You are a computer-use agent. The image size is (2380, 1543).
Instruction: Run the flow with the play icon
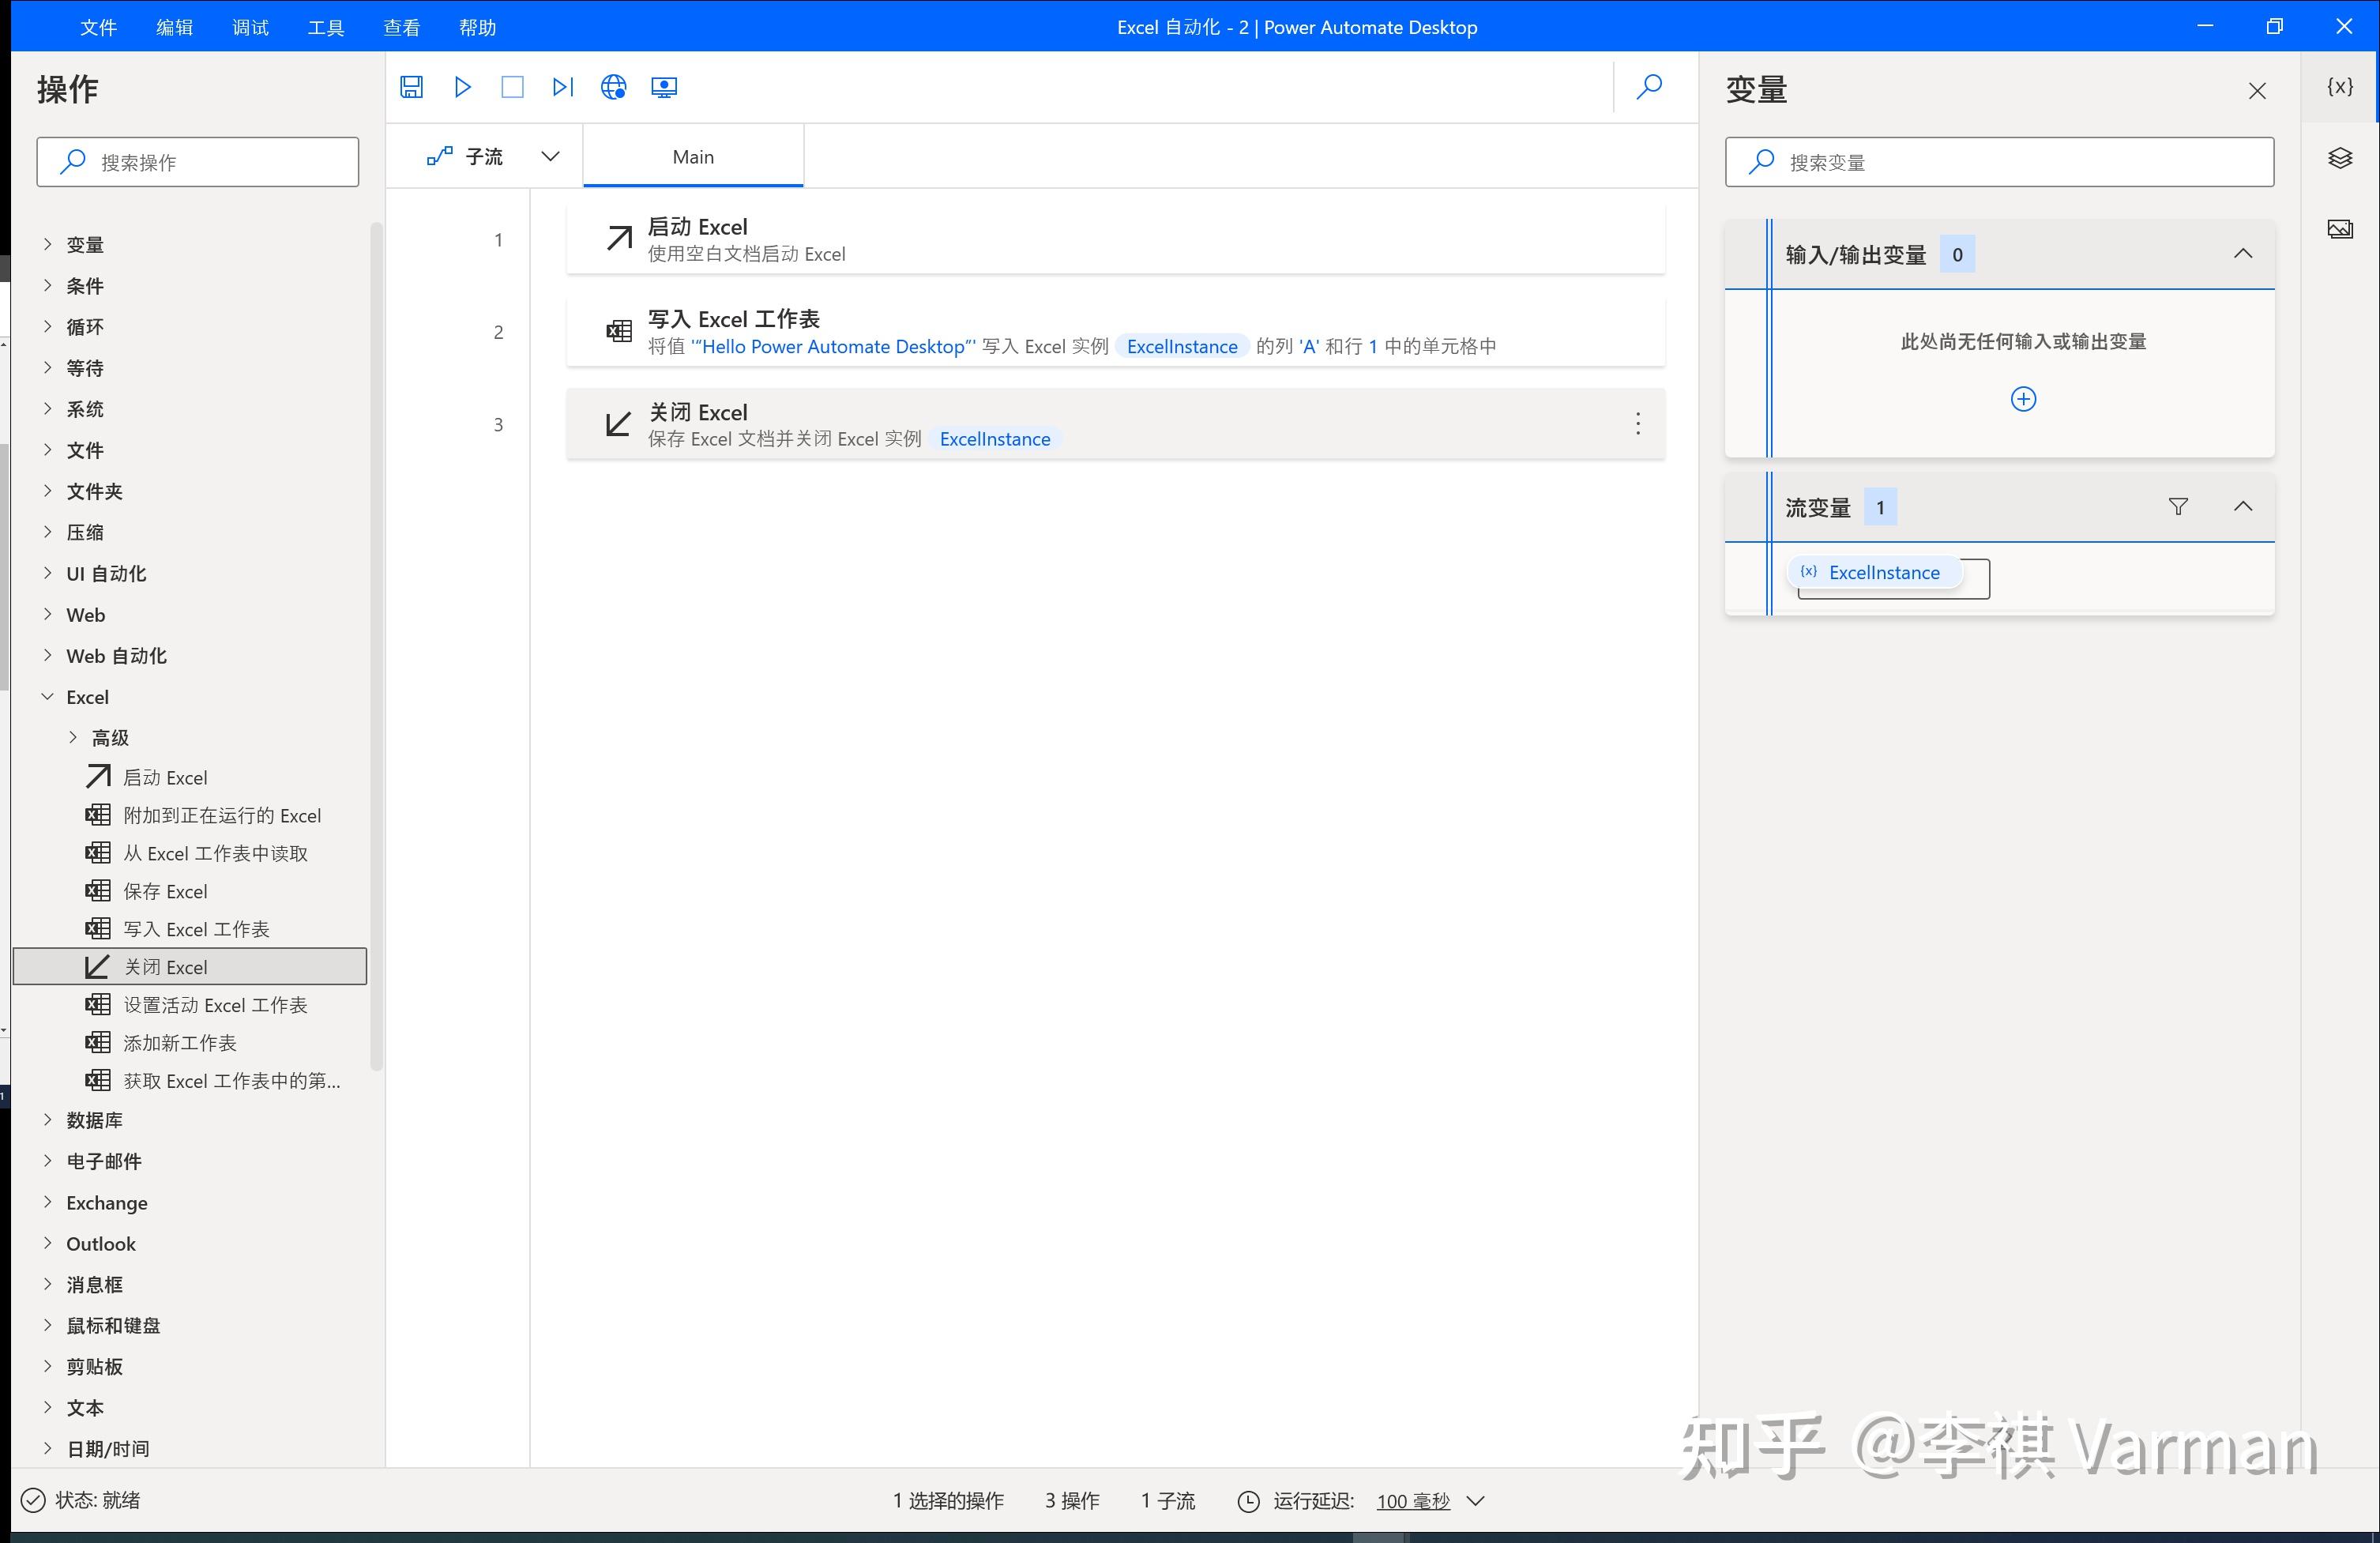(462, 87)
